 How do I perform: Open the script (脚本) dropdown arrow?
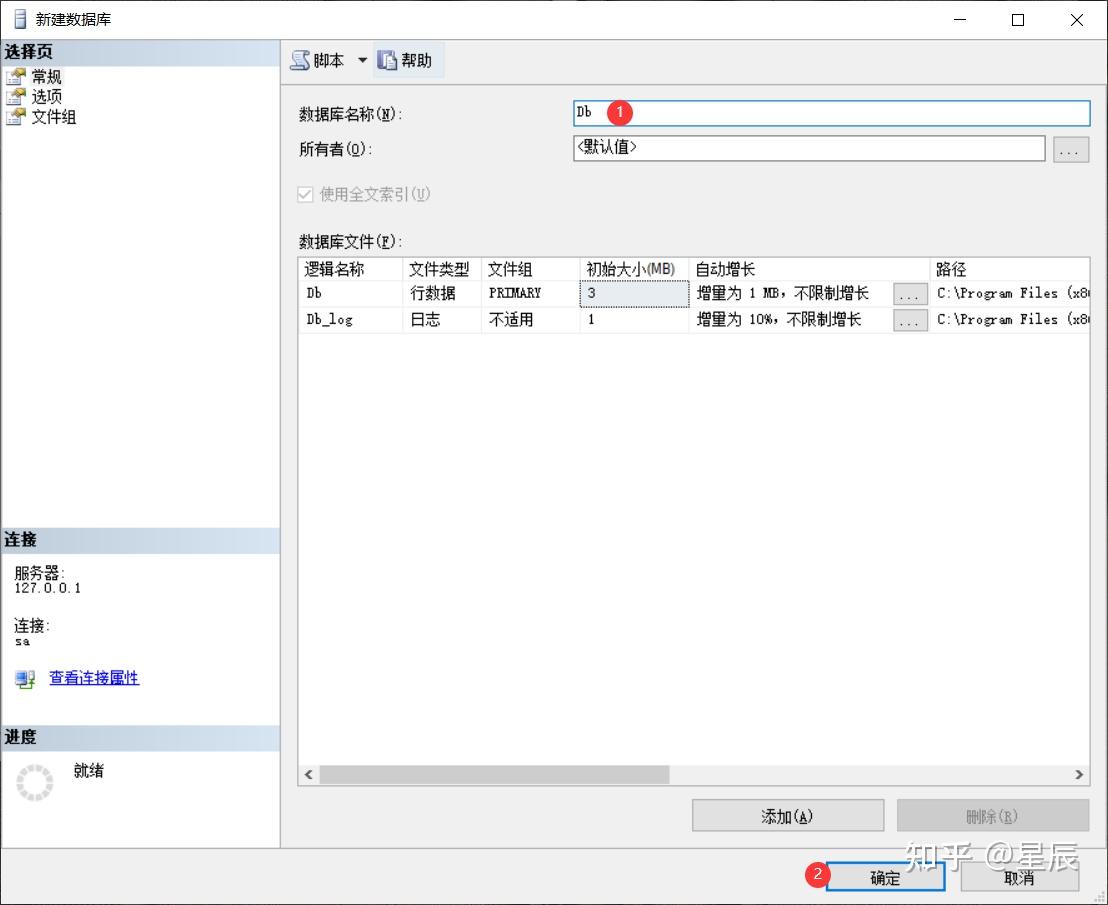pos(363,61)
